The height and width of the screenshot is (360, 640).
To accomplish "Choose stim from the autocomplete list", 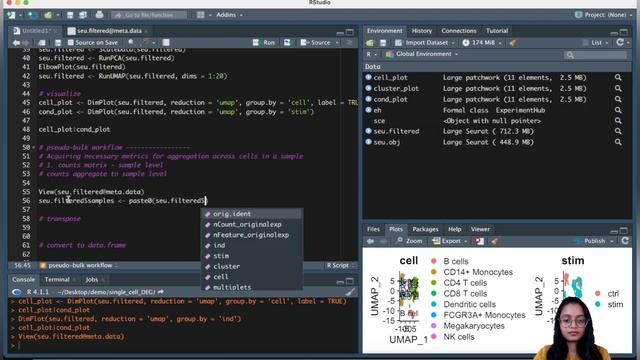I will 251,256.
